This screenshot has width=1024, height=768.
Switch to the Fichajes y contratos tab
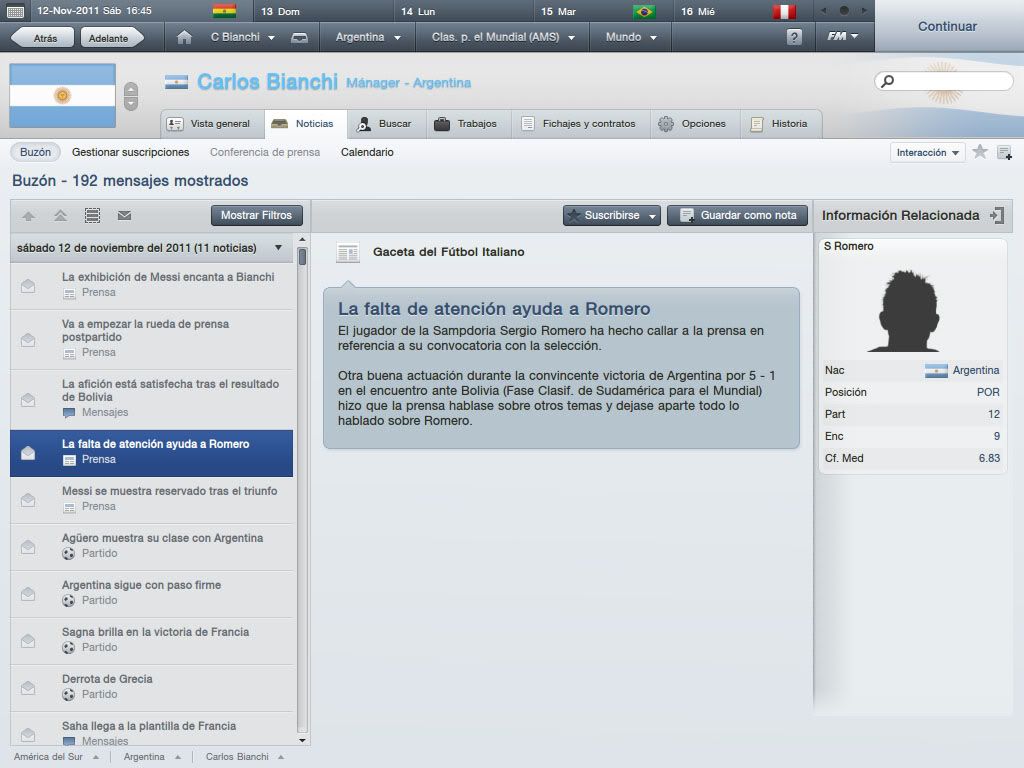[x=579, y=123]
